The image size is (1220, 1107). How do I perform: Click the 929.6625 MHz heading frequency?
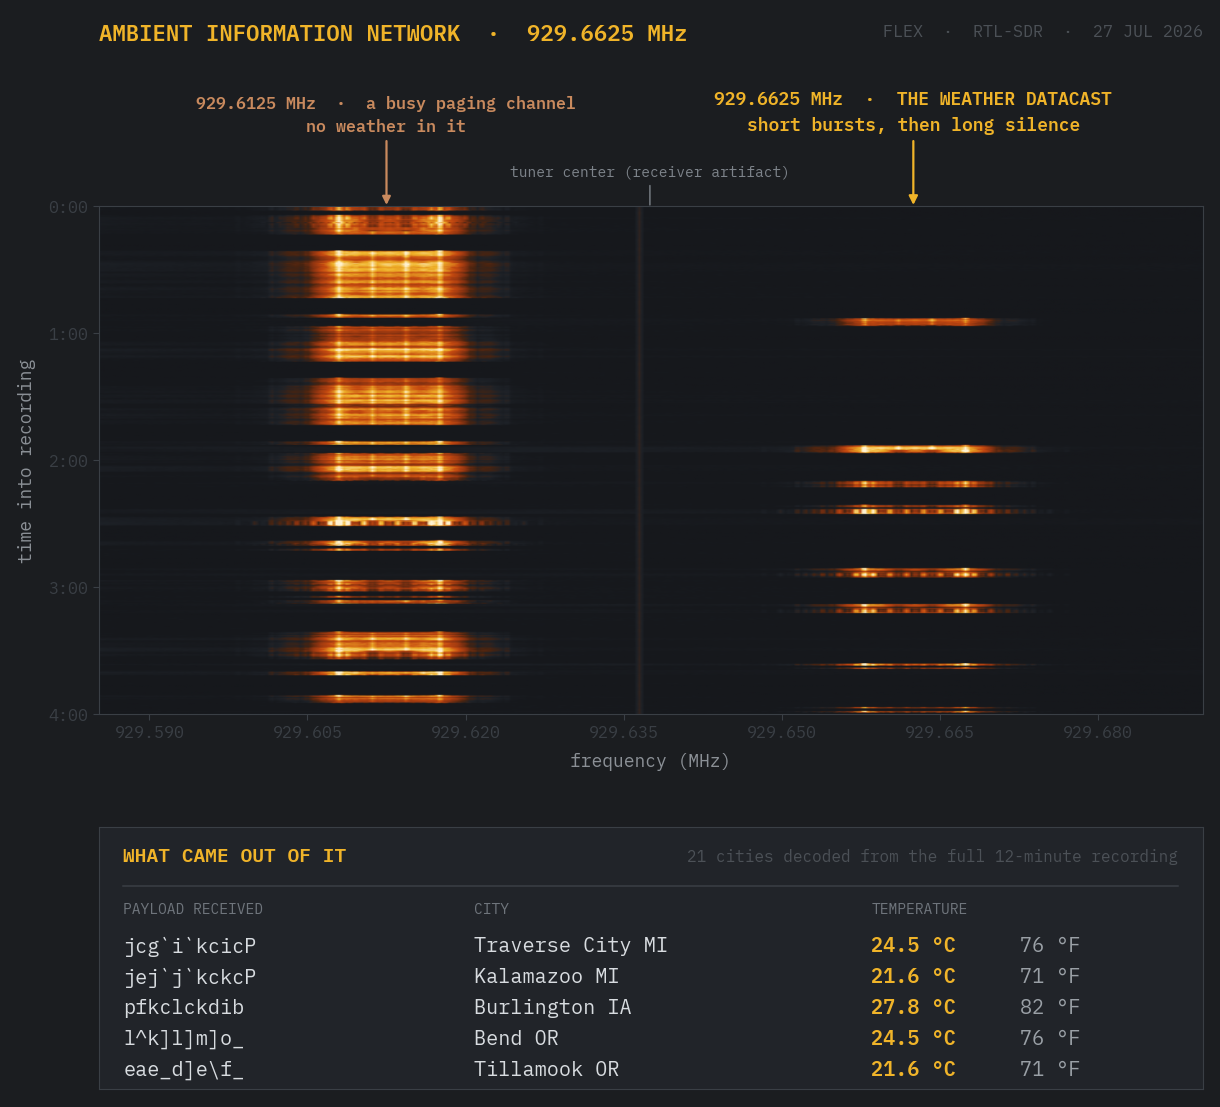click(x=606, y=33)
